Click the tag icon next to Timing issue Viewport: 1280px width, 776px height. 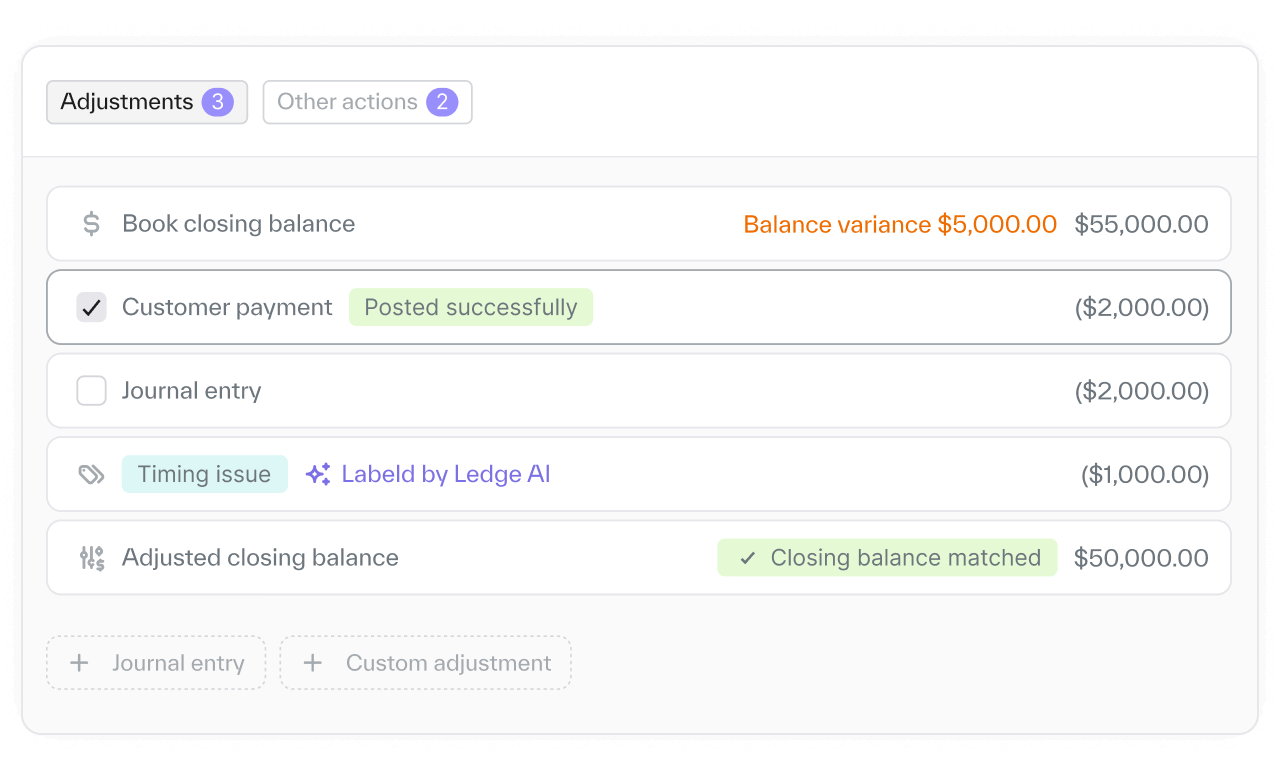pos(91,474)
